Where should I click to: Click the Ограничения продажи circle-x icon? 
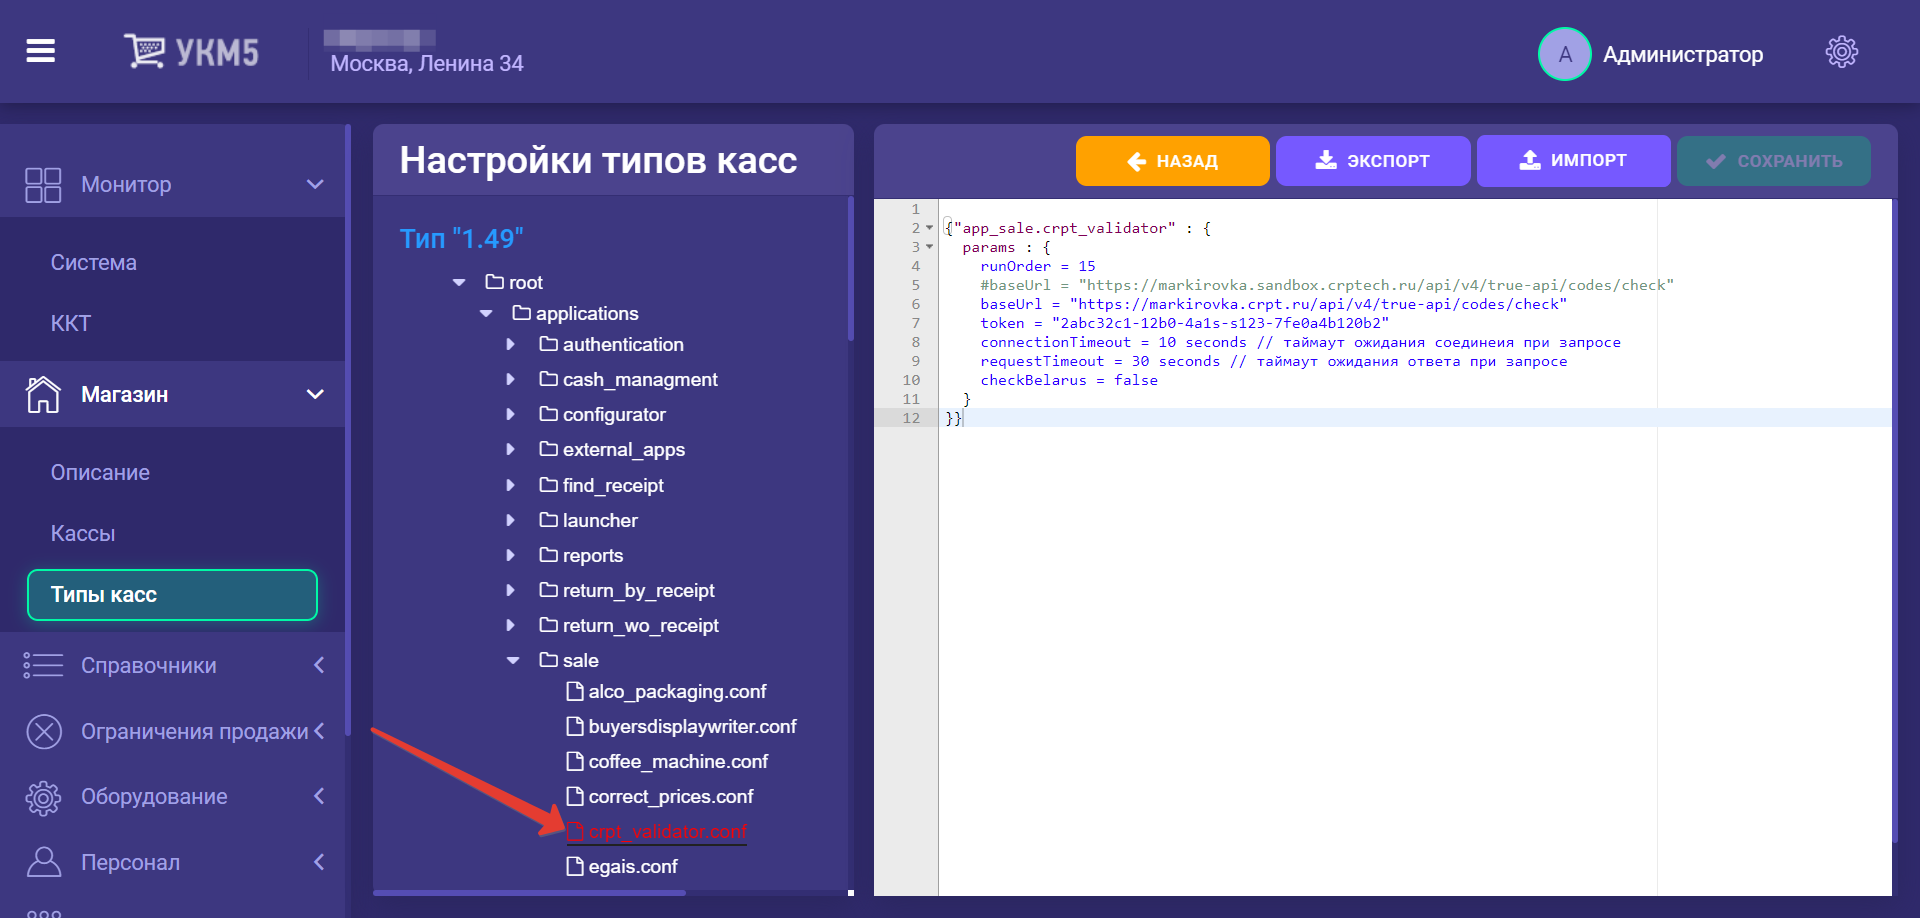43,732
